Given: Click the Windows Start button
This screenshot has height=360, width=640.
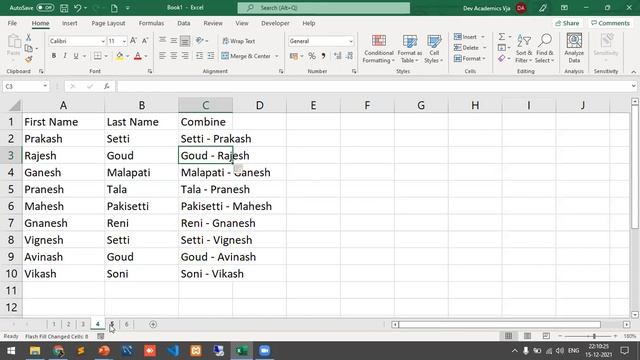Looking at the screenshot, I should [x=11, y=351].
